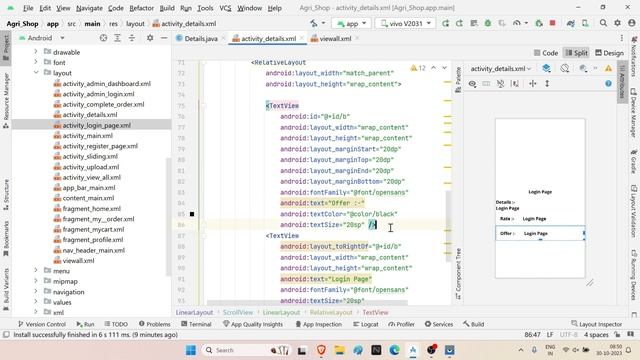Click the Debug app bug icon

coord(487,24)
